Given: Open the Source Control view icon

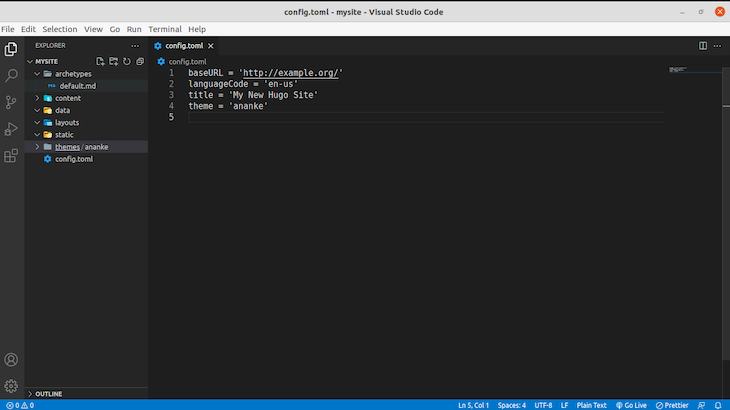Looking at the screenshot, I should coord(11,102).
